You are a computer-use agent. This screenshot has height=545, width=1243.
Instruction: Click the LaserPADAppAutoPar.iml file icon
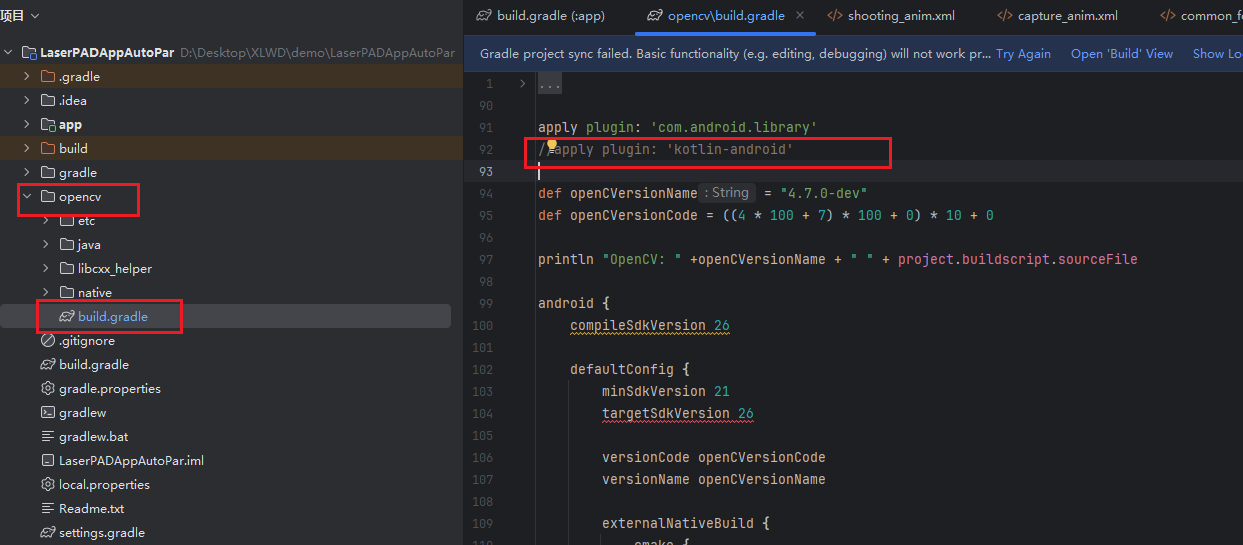(48, 460)
